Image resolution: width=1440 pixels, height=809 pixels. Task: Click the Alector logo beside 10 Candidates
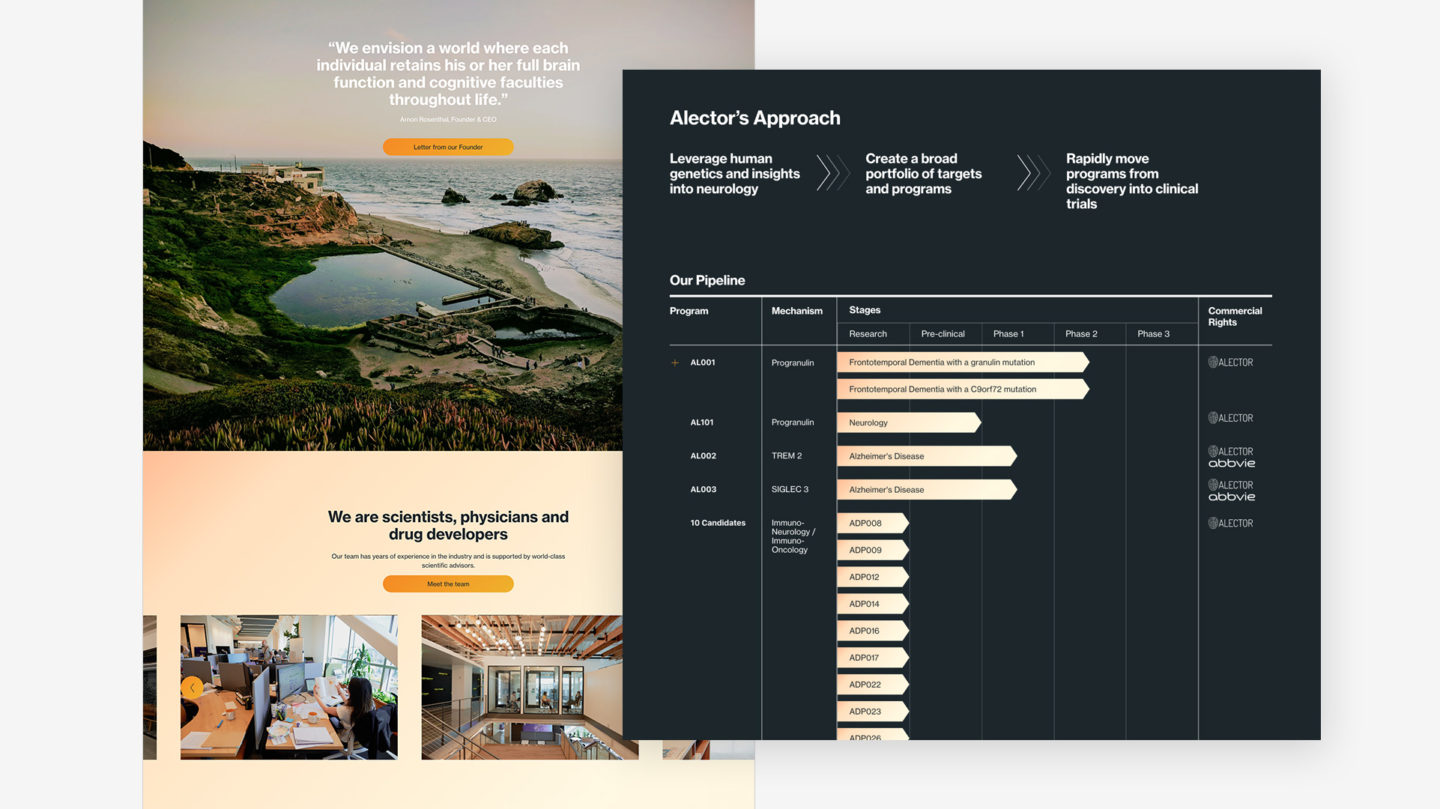(x=1230, y=523)
